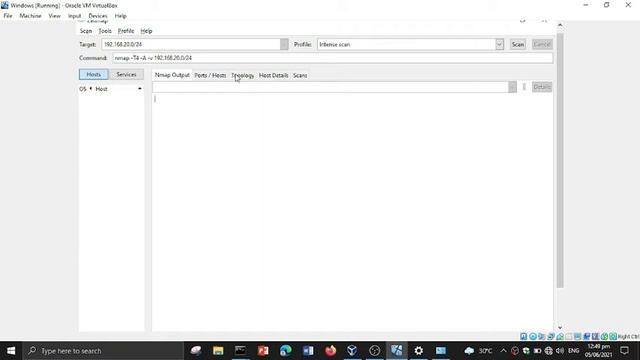The width and height of the screenshot is (640, 360).
Task: Click the output Details button
Action: (542, 87)
